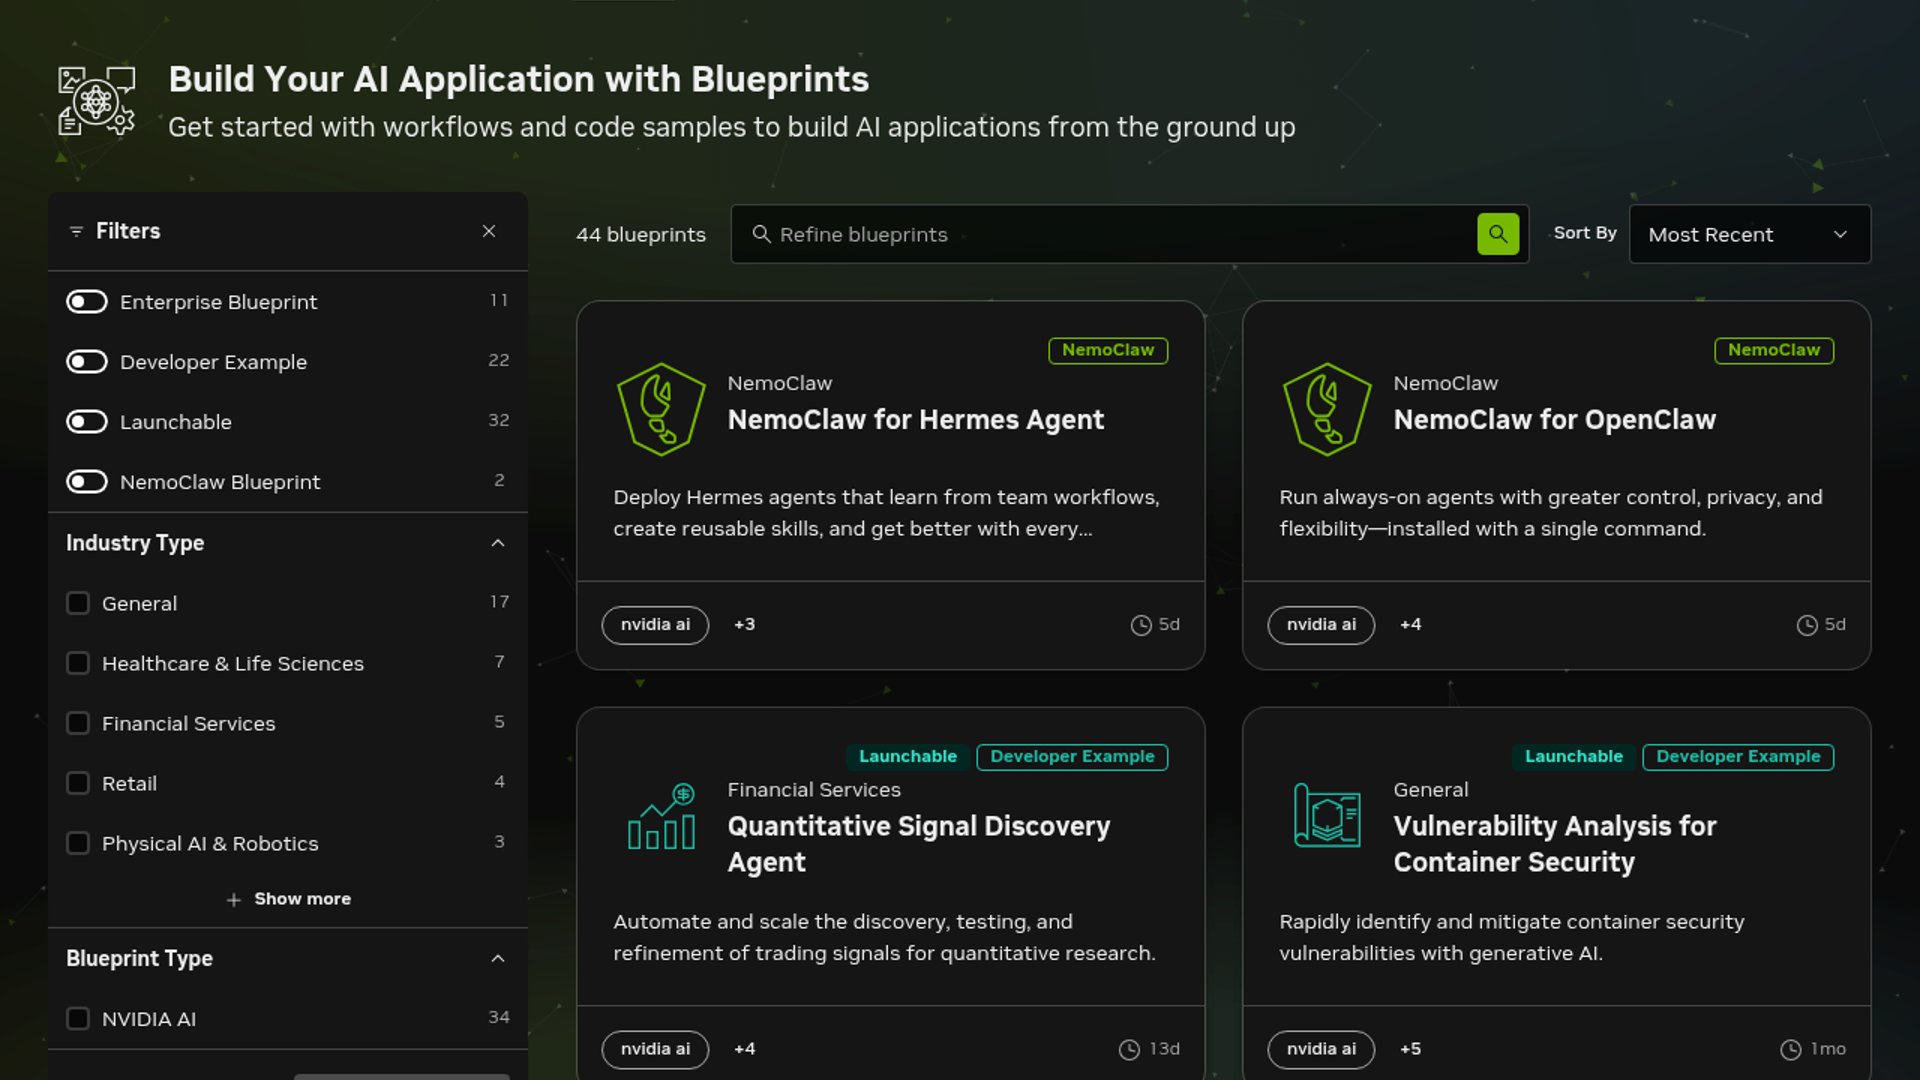This screenshot has height=1080, width=1920.
Task: Click the clock icon on OpenClaw card
Action: [x=1807, y=625]
